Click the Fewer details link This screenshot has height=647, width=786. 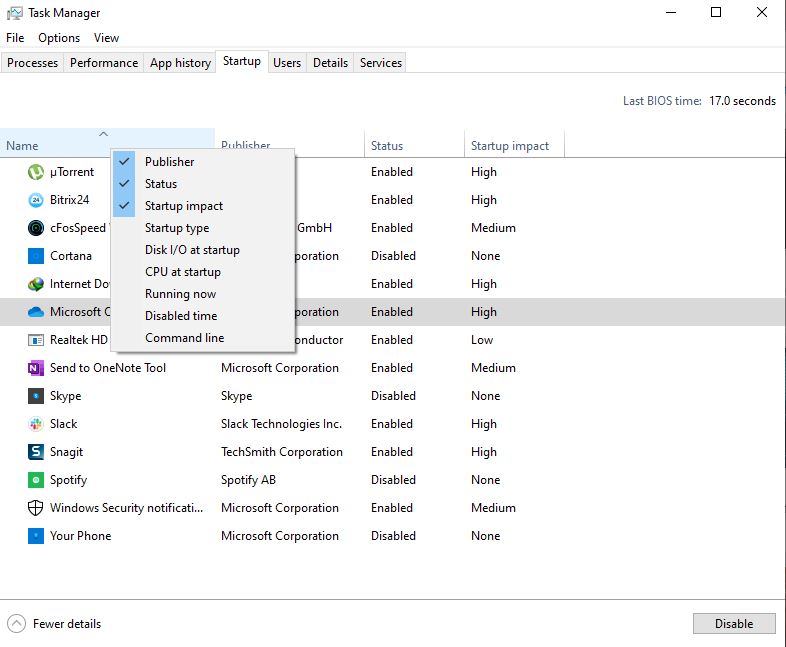[x=67, y=624]
